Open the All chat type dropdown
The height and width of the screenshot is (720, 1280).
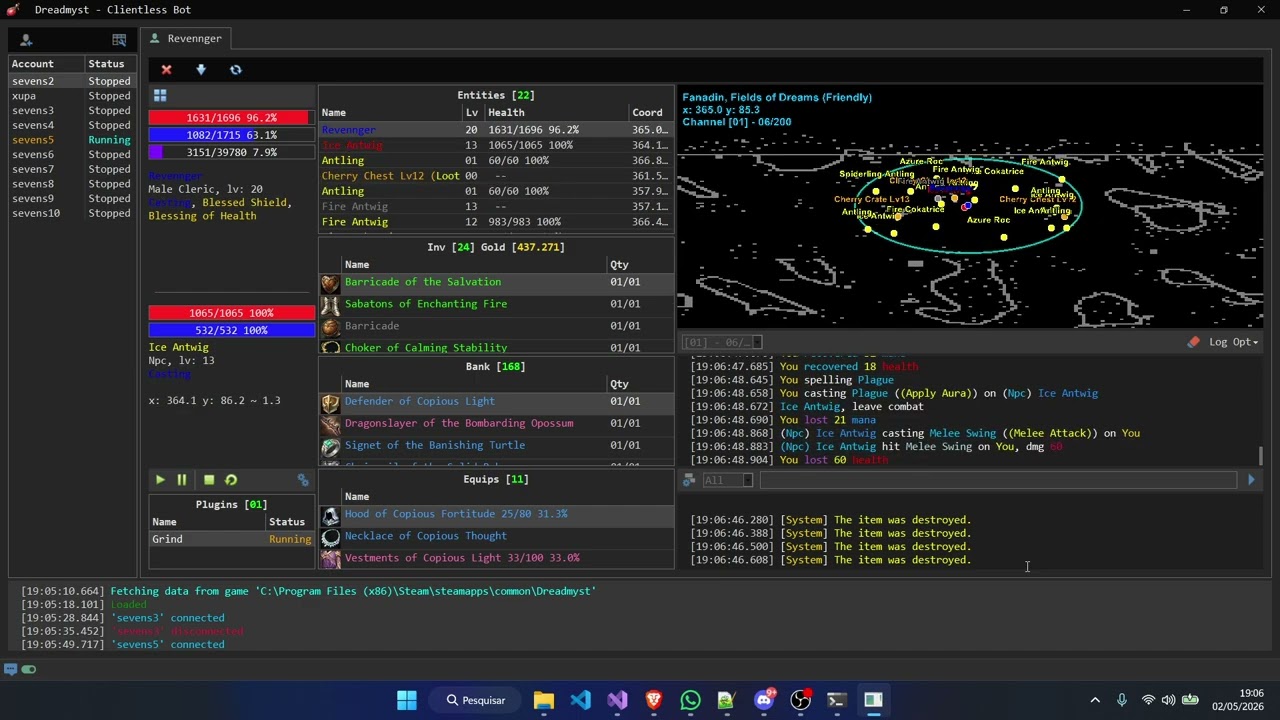tap(727, 480)
